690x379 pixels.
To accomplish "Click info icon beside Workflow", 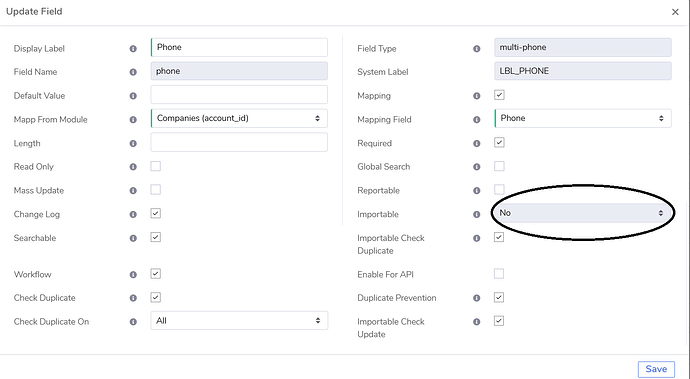I will point(133,275).
